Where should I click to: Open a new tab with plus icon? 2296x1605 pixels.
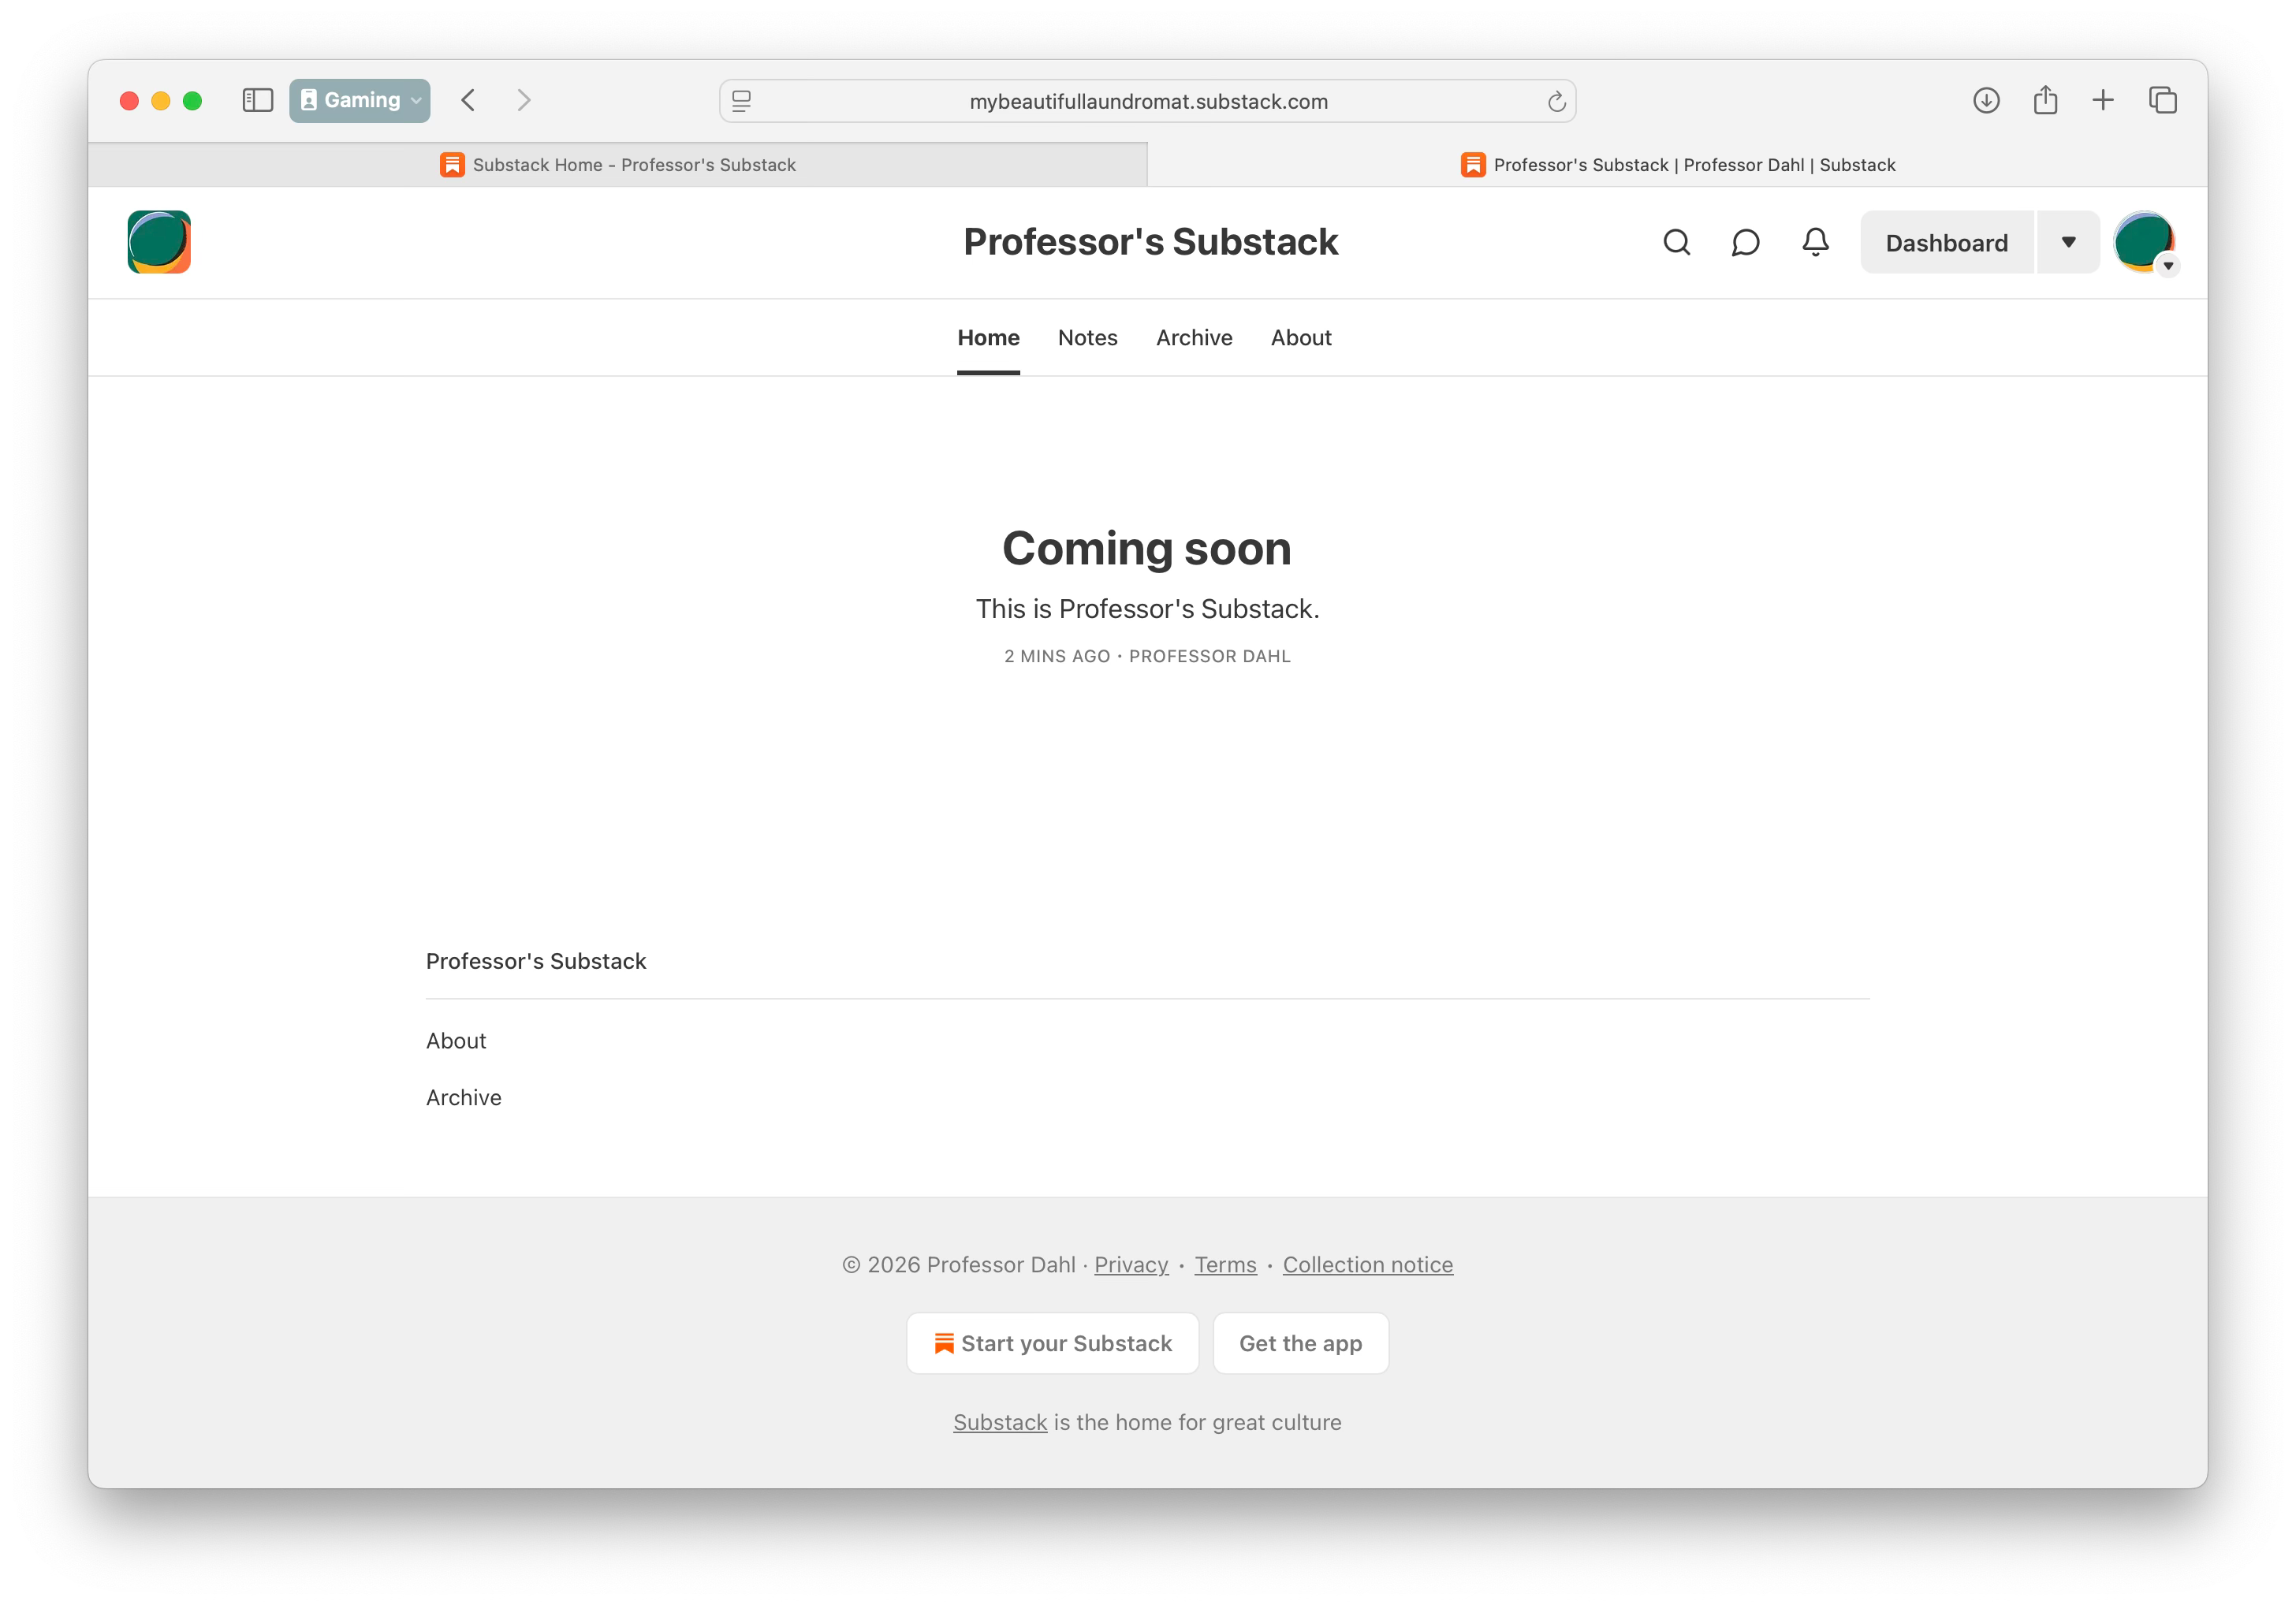tap(2103, 100)
